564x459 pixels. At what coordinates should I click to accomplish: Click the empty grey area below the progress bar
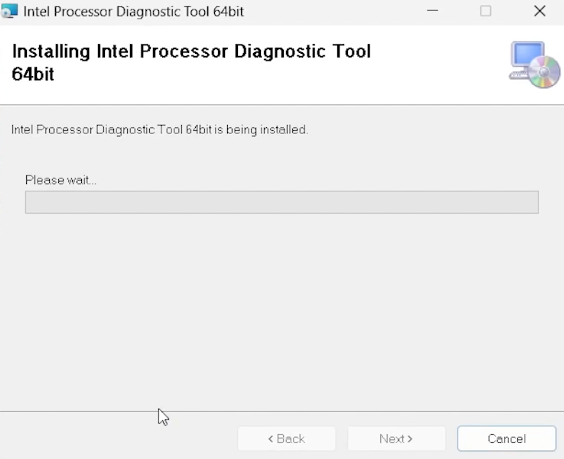pyautogui.click(x=282, y=309)
